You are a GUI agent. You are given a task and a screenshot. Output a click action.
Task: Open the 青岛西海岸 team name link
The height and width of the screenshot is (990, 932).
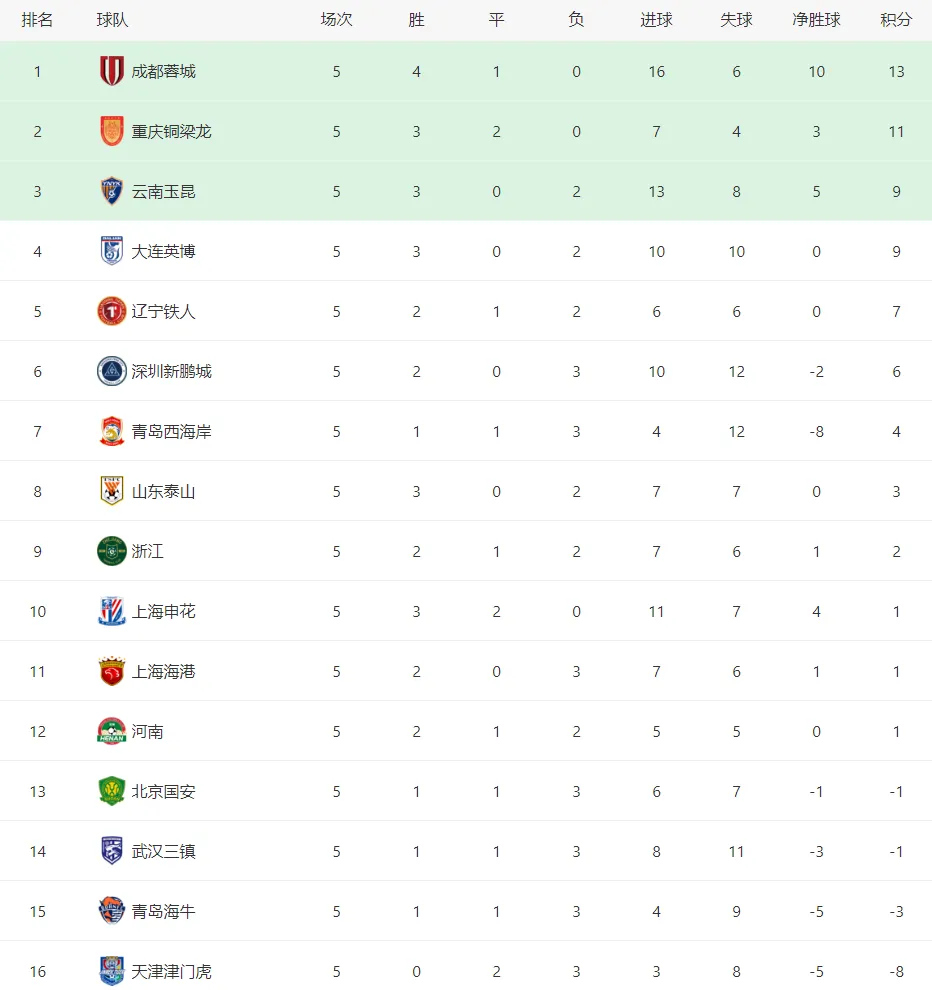[171, 431]
